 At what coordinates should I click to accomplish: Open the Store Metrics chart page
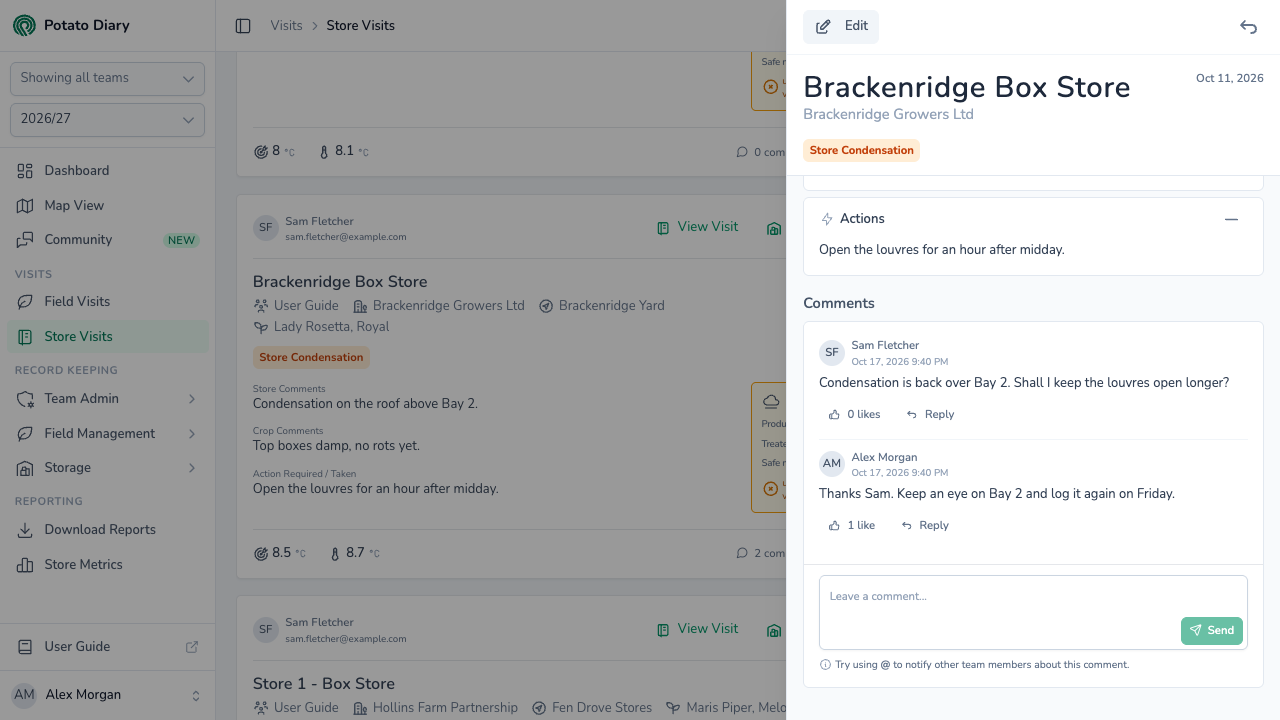point(107,564)
